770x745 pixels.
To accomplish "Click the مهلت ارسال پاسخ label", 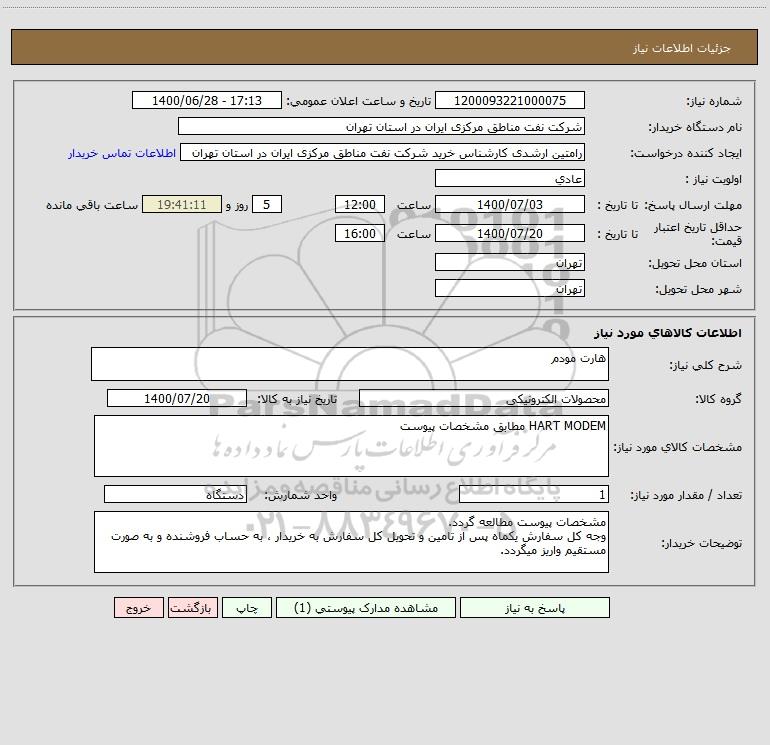I will pos(693,206).
